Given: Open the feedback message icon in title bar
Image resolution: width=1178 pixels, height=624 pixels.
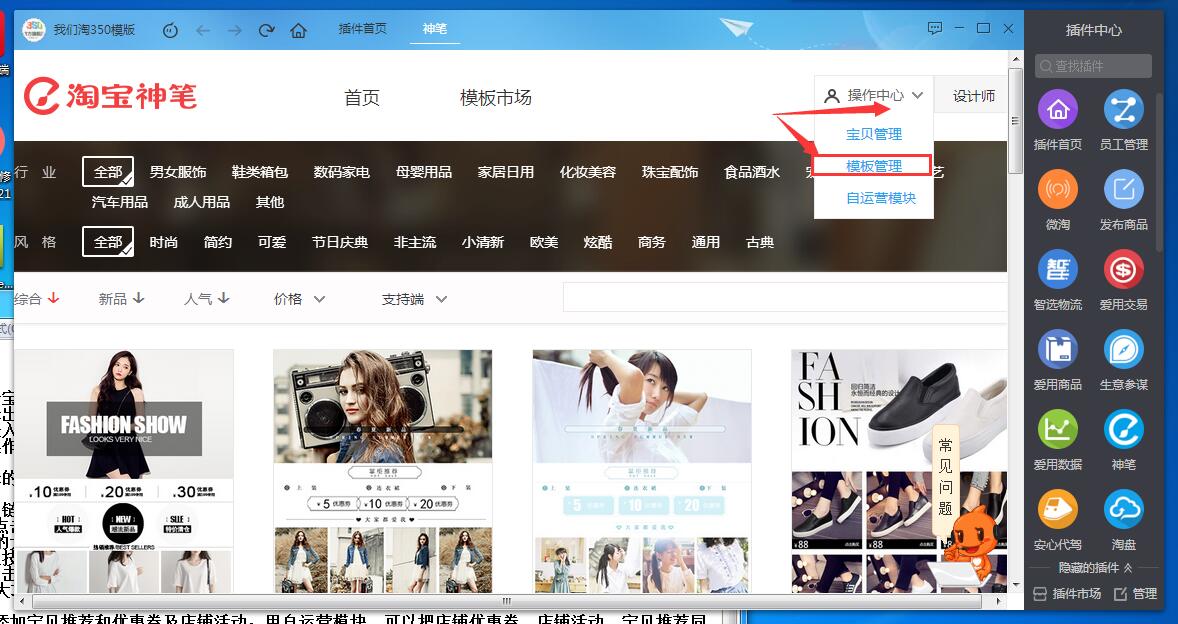Looking at the screenshot, I should pos(935,29).
